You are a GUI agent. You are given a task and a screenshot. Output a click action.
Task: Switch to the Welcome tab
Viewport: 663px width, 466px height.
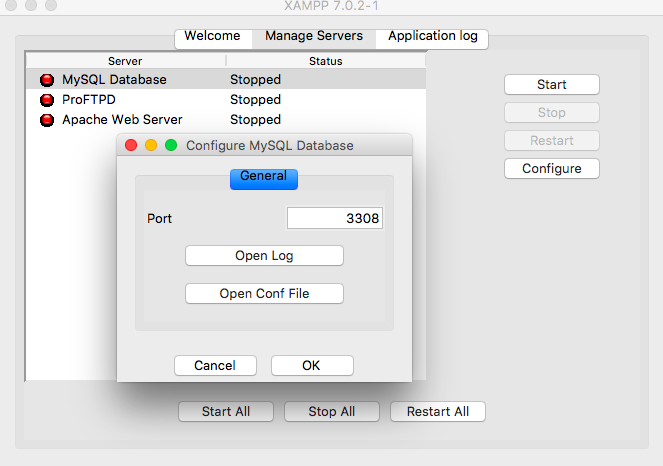(213, 37)
